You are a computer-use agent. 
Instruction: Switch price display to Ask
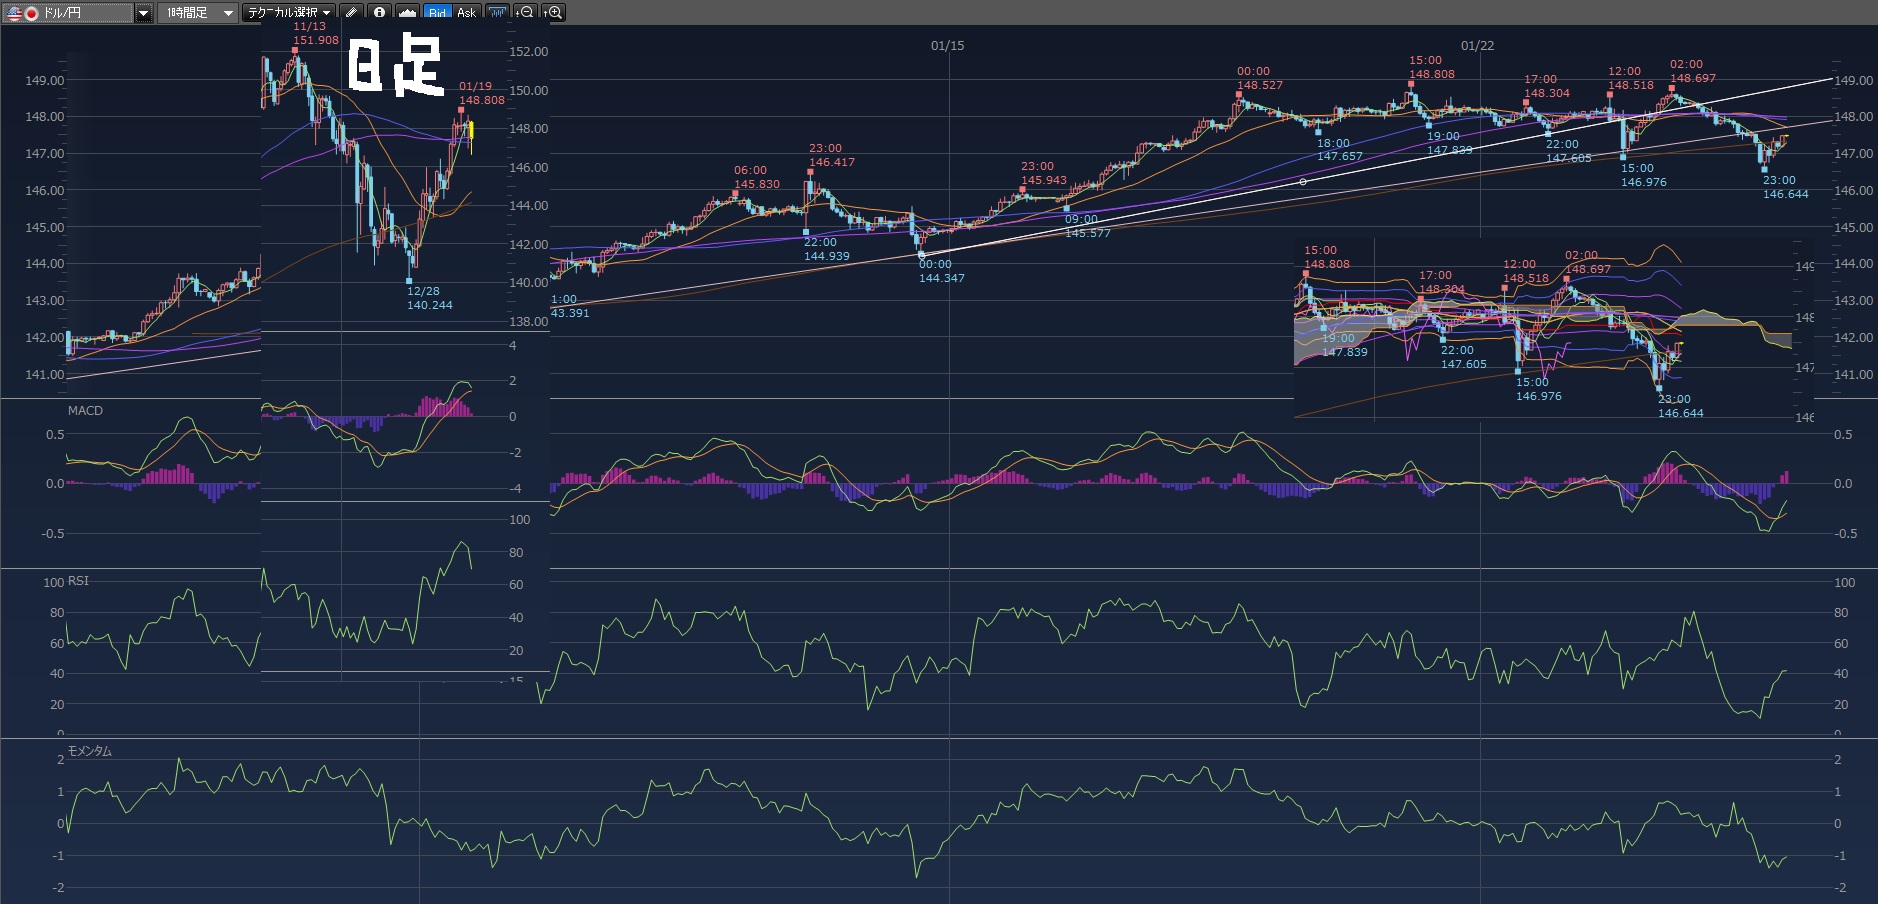pyautogui.click(x=466, y=13)
